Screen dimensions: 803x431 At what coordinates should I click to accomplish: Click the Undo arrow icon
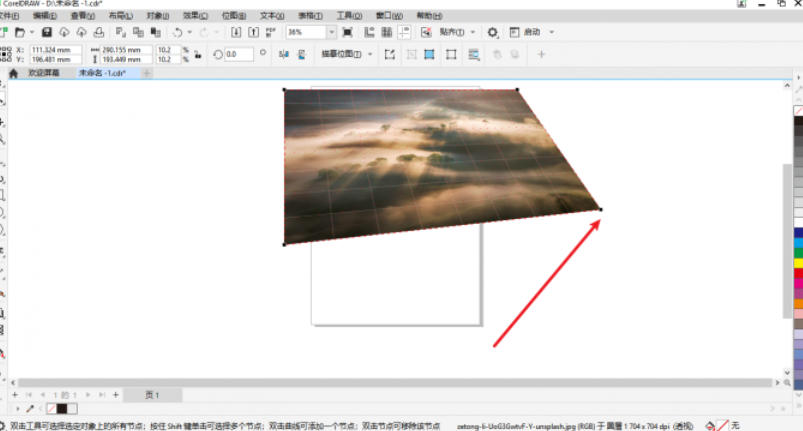tap(177, 33)
